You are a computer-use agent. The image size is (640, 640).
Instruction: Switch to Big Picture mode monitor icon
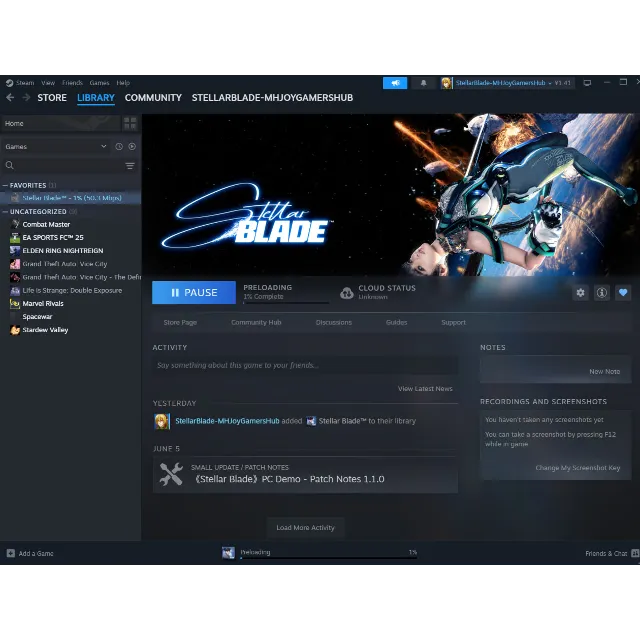[587, 83]
